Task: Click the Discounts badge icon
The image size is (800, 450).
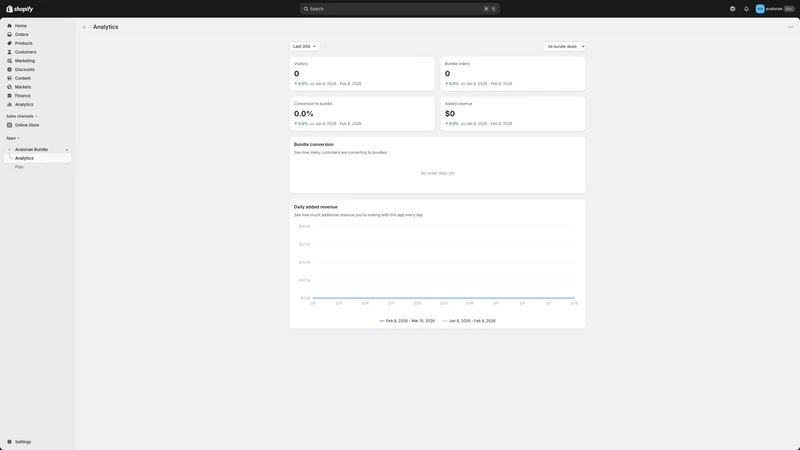Action: tap(9, 69)
